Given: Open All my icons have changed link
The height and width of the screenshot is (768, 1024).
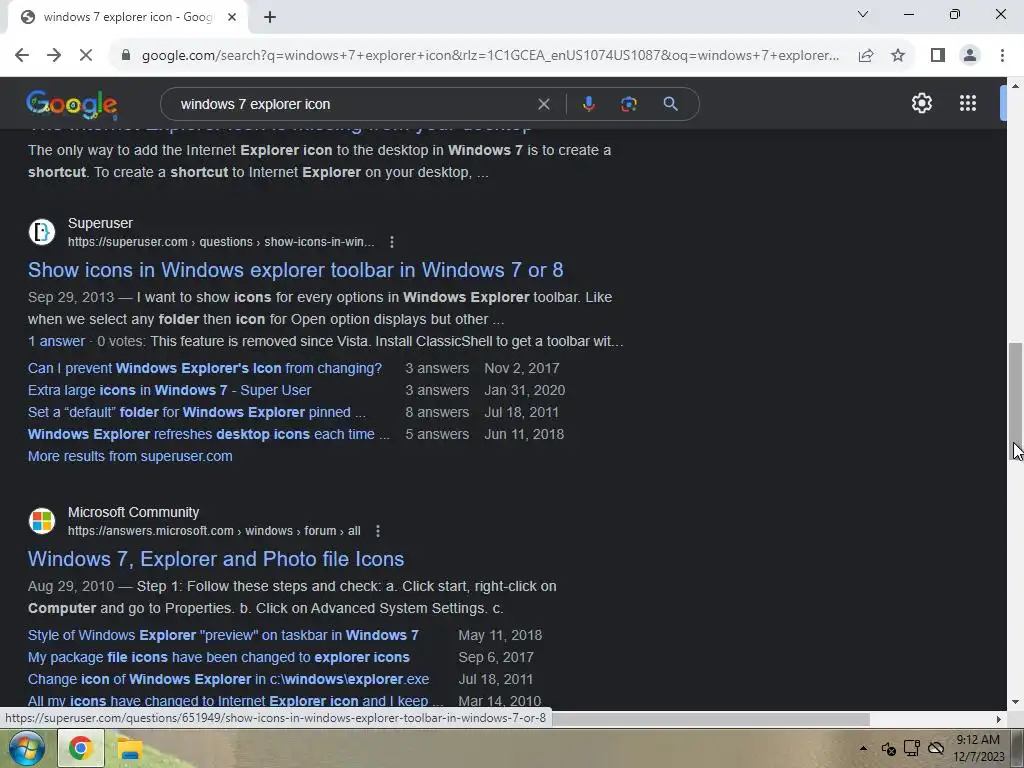Looking at the screenshot, I should 235,701.
